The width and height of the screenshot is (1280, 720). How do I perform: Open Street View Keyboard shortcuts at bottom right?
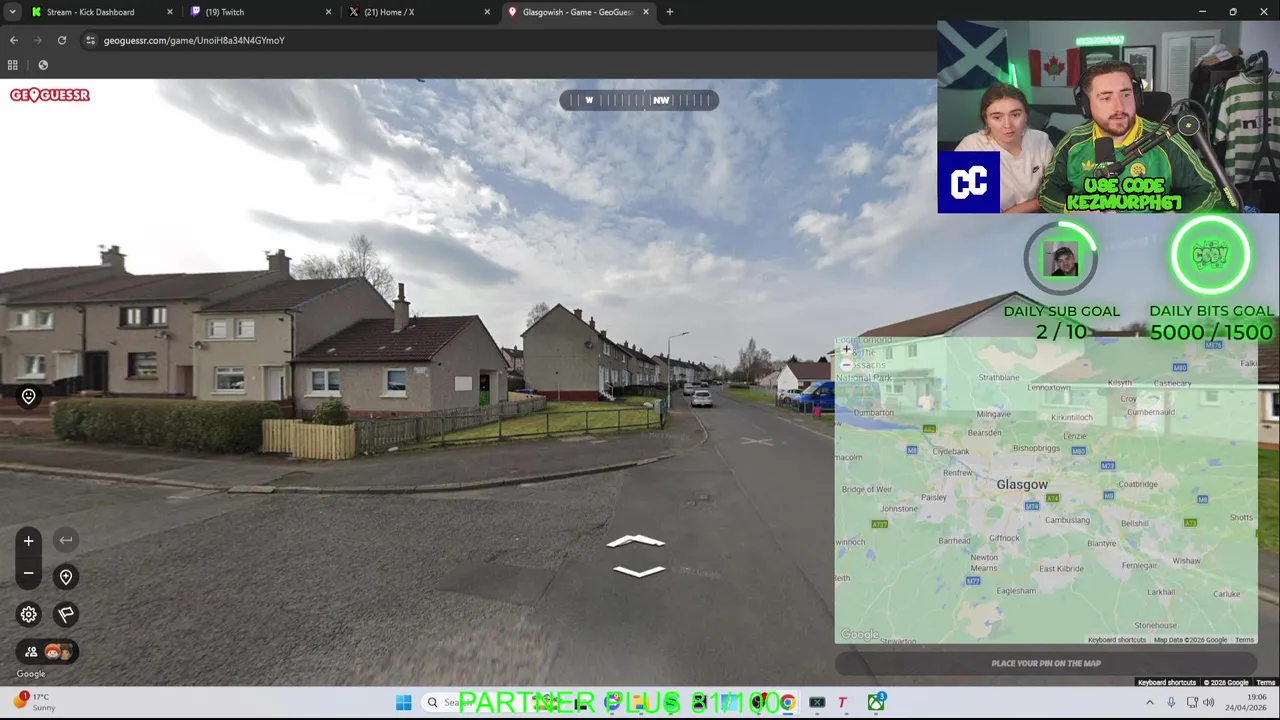pos(1166,682)
